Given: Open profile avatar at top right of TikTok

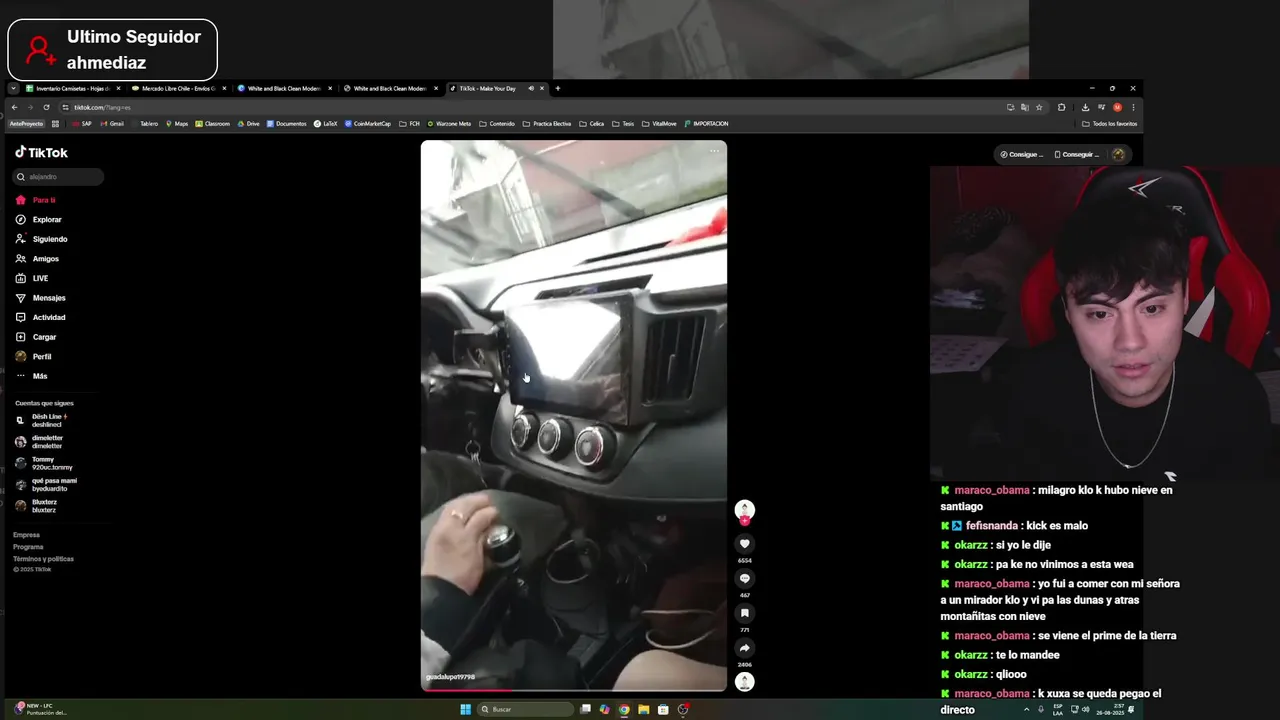Looking at the screenshot, I should [1118, 154].
